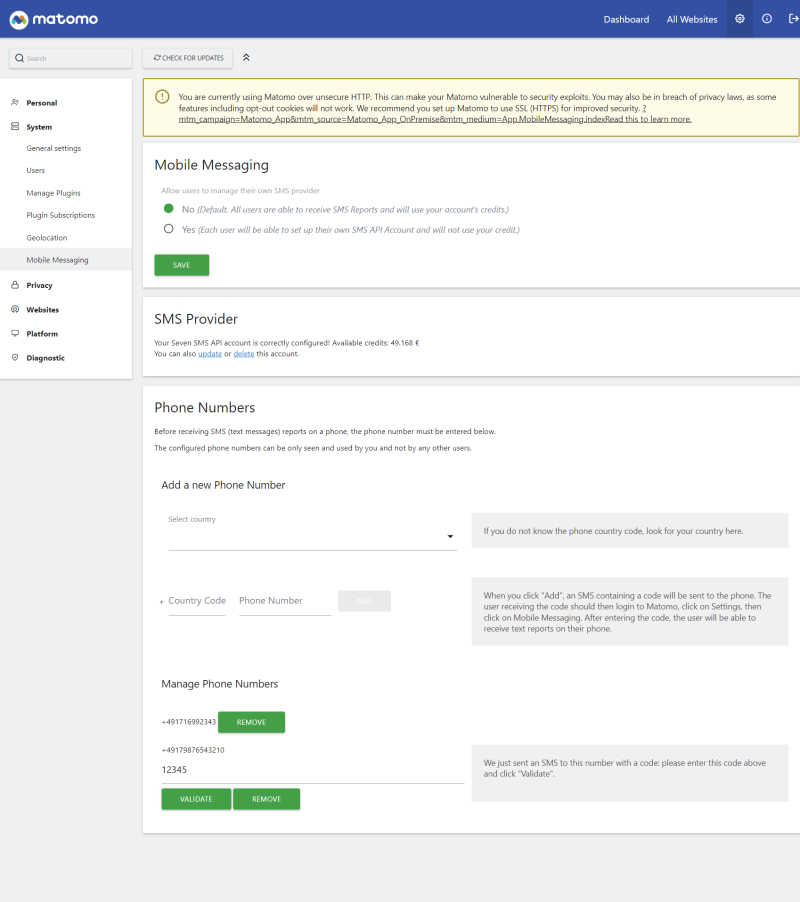This screenshot has width=800, height=902.
Task: Click the search magnifier icon
Action: 19,58
